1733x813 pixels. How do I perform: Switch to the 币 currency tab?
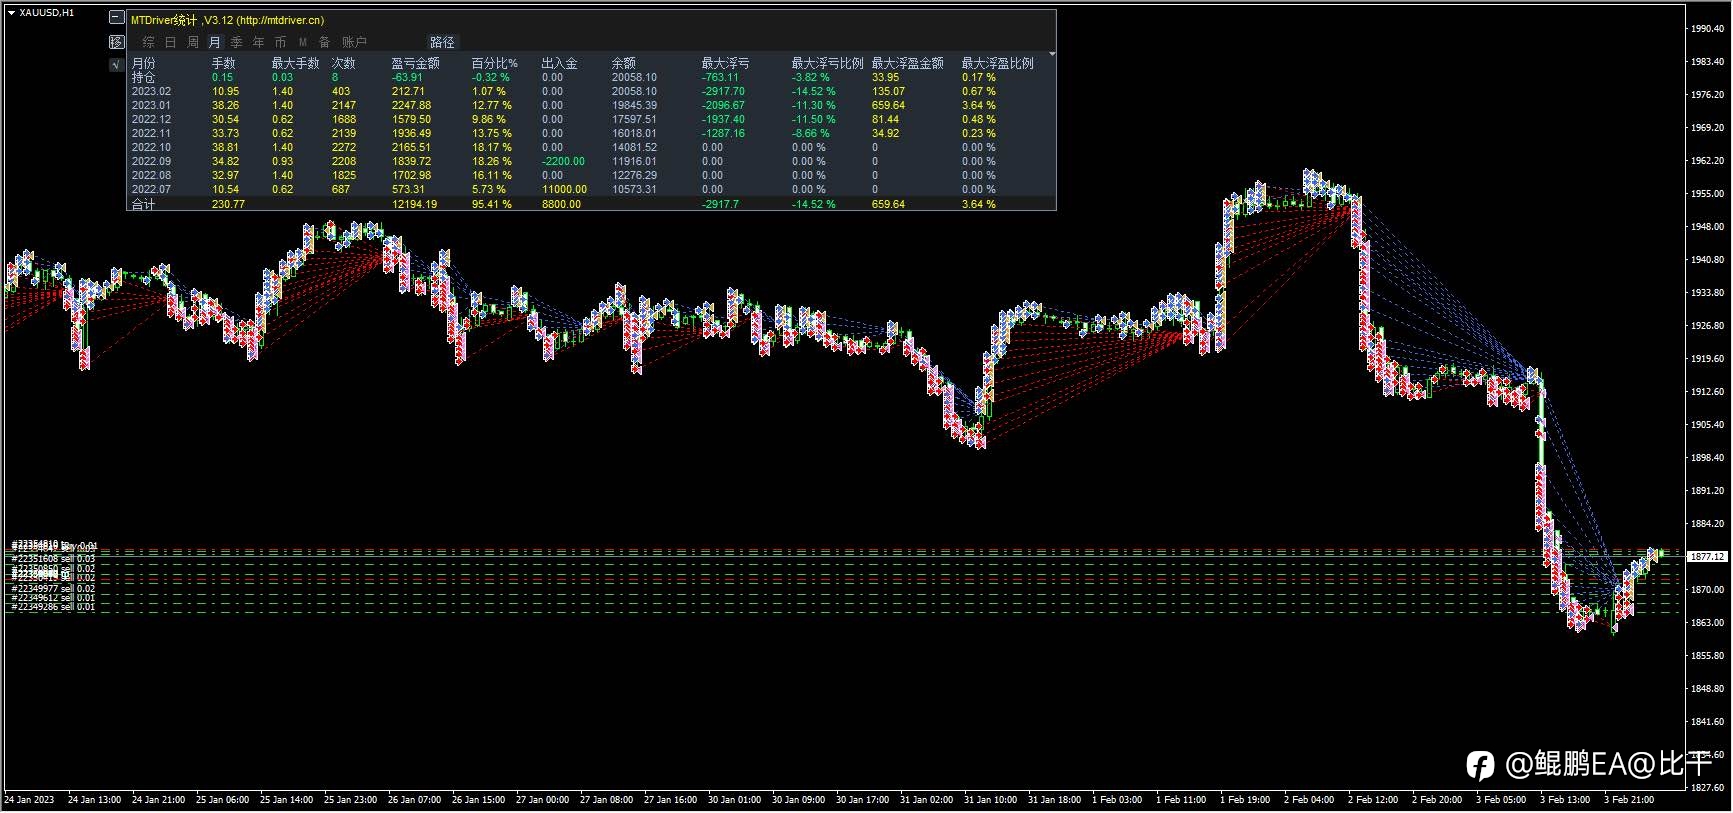click(281, 42)
